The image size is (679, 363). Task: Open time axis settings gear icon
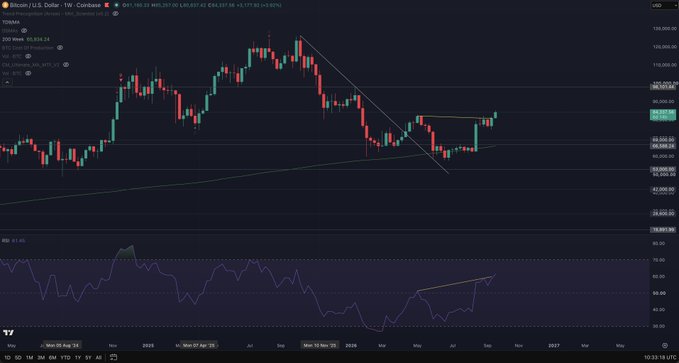coord(664,345)
